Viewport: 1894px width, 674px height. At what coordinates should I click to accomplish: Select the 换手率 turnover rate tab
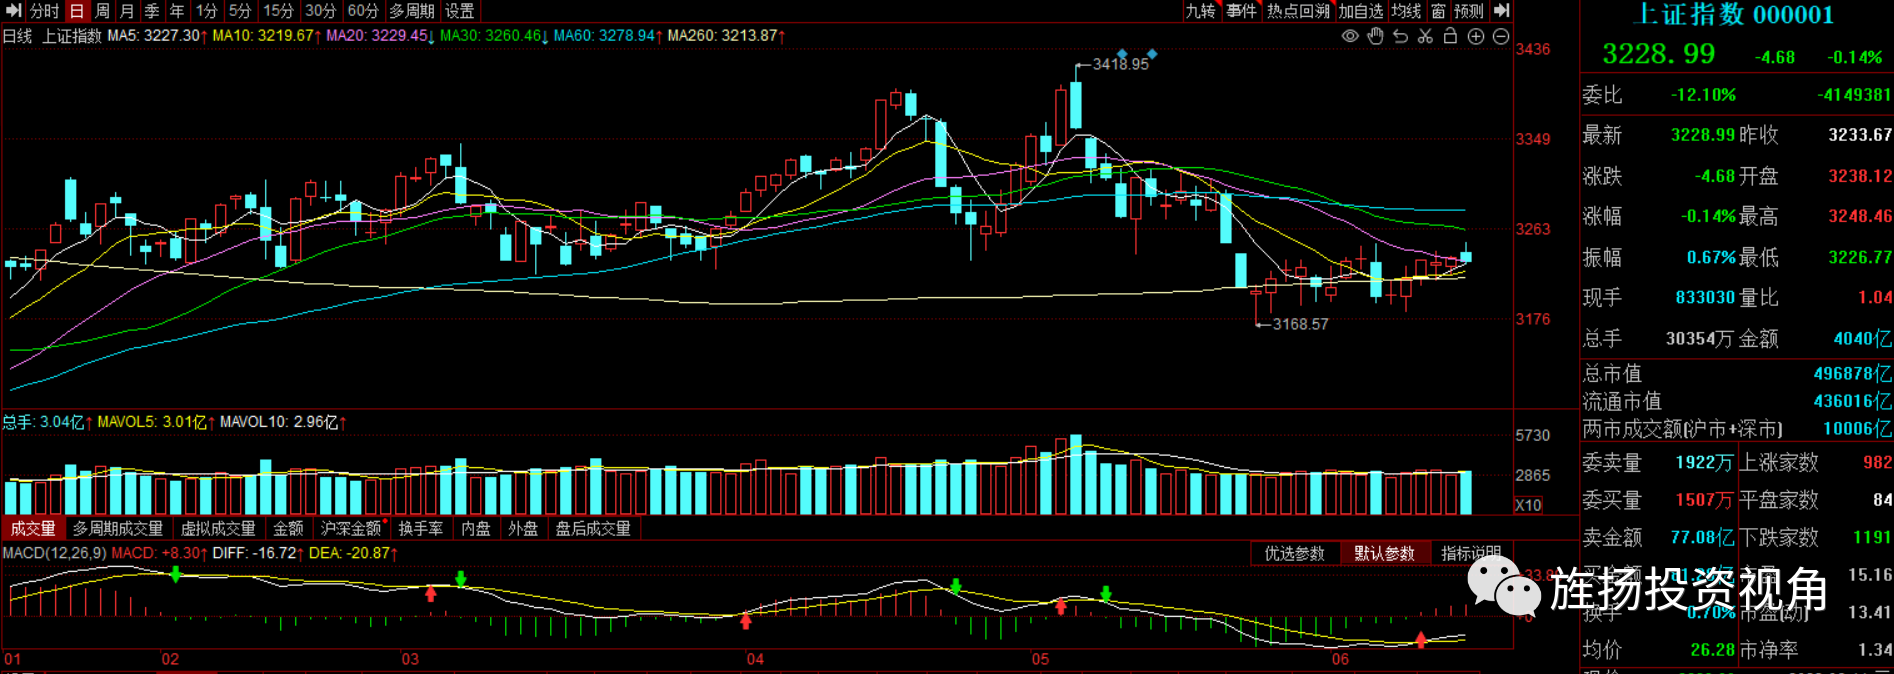coord(420,528)
